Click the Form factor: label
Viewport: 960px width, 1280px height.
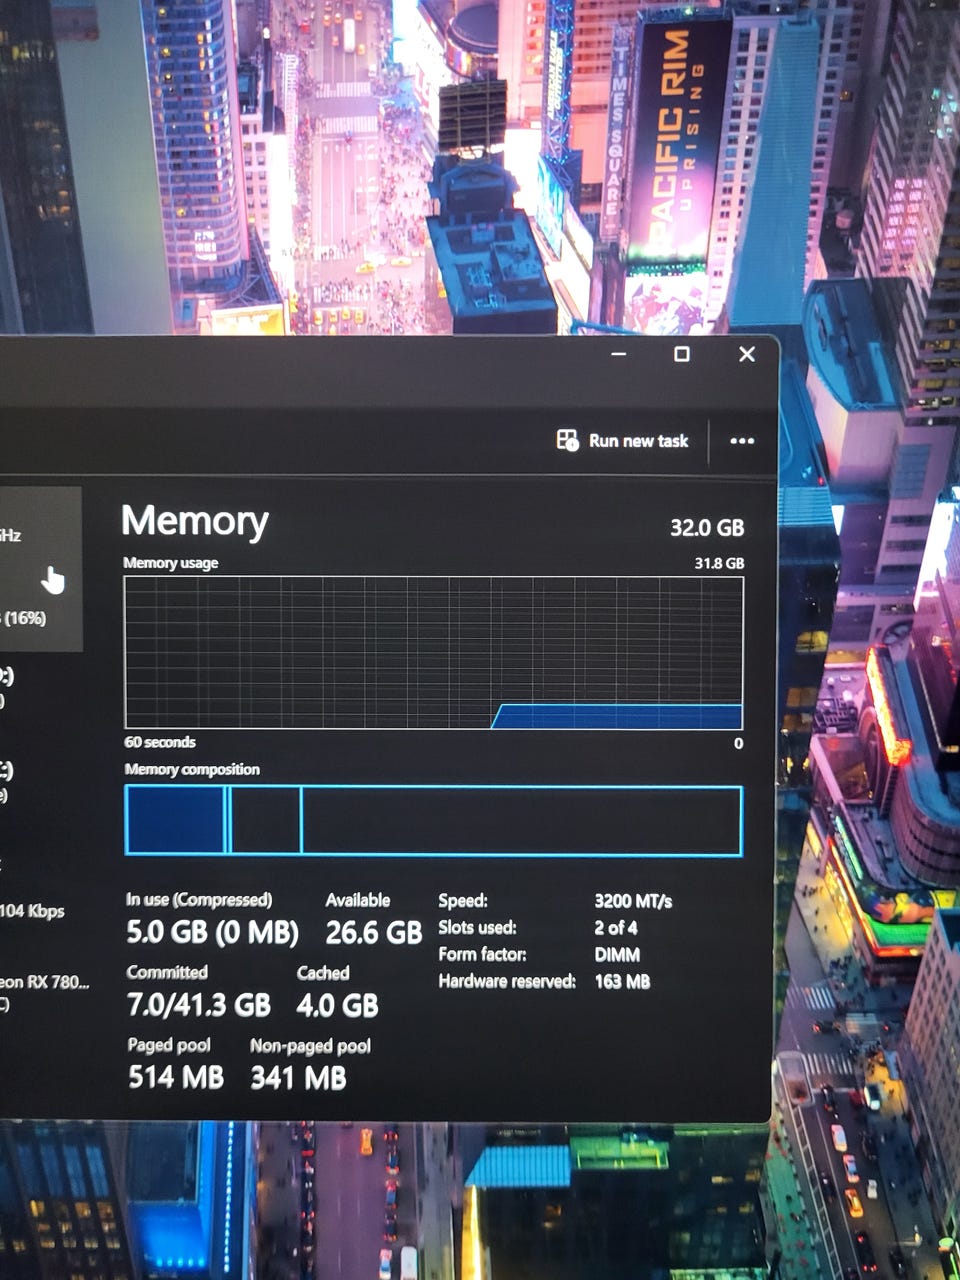pos(482,954)
